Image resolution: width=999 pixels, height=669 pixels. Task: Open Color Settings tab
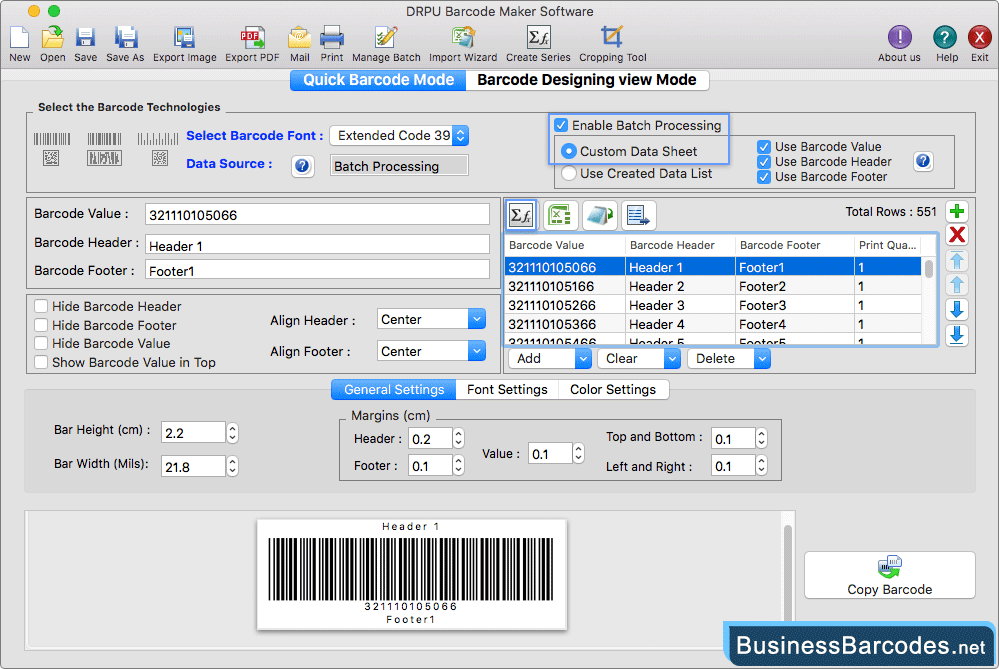(613, 390)
